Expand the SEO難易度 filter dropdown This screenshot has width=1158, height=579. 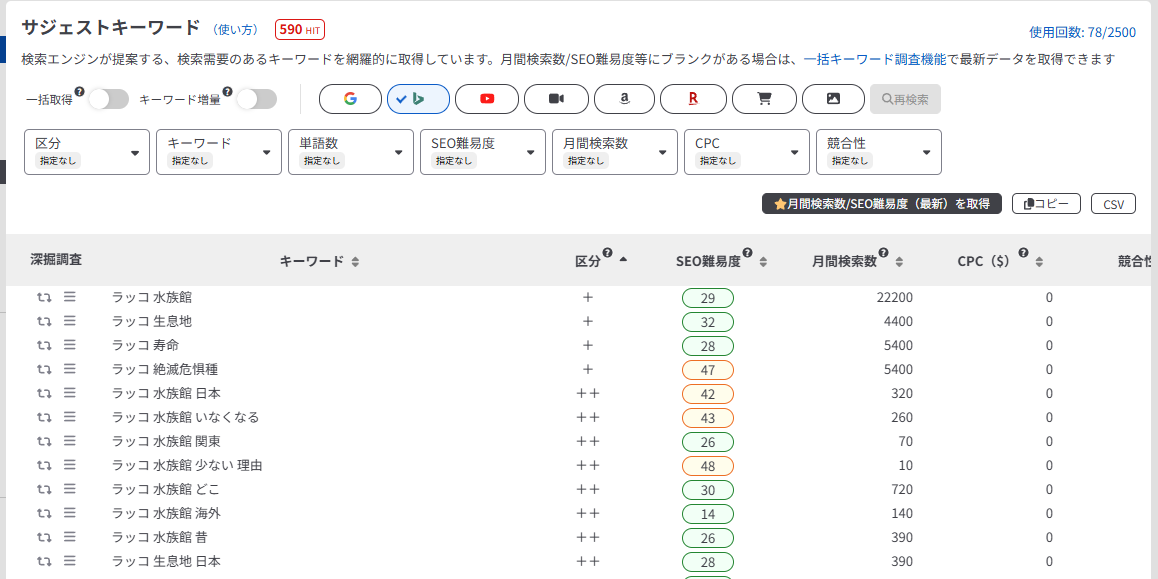tap(483, 152)
